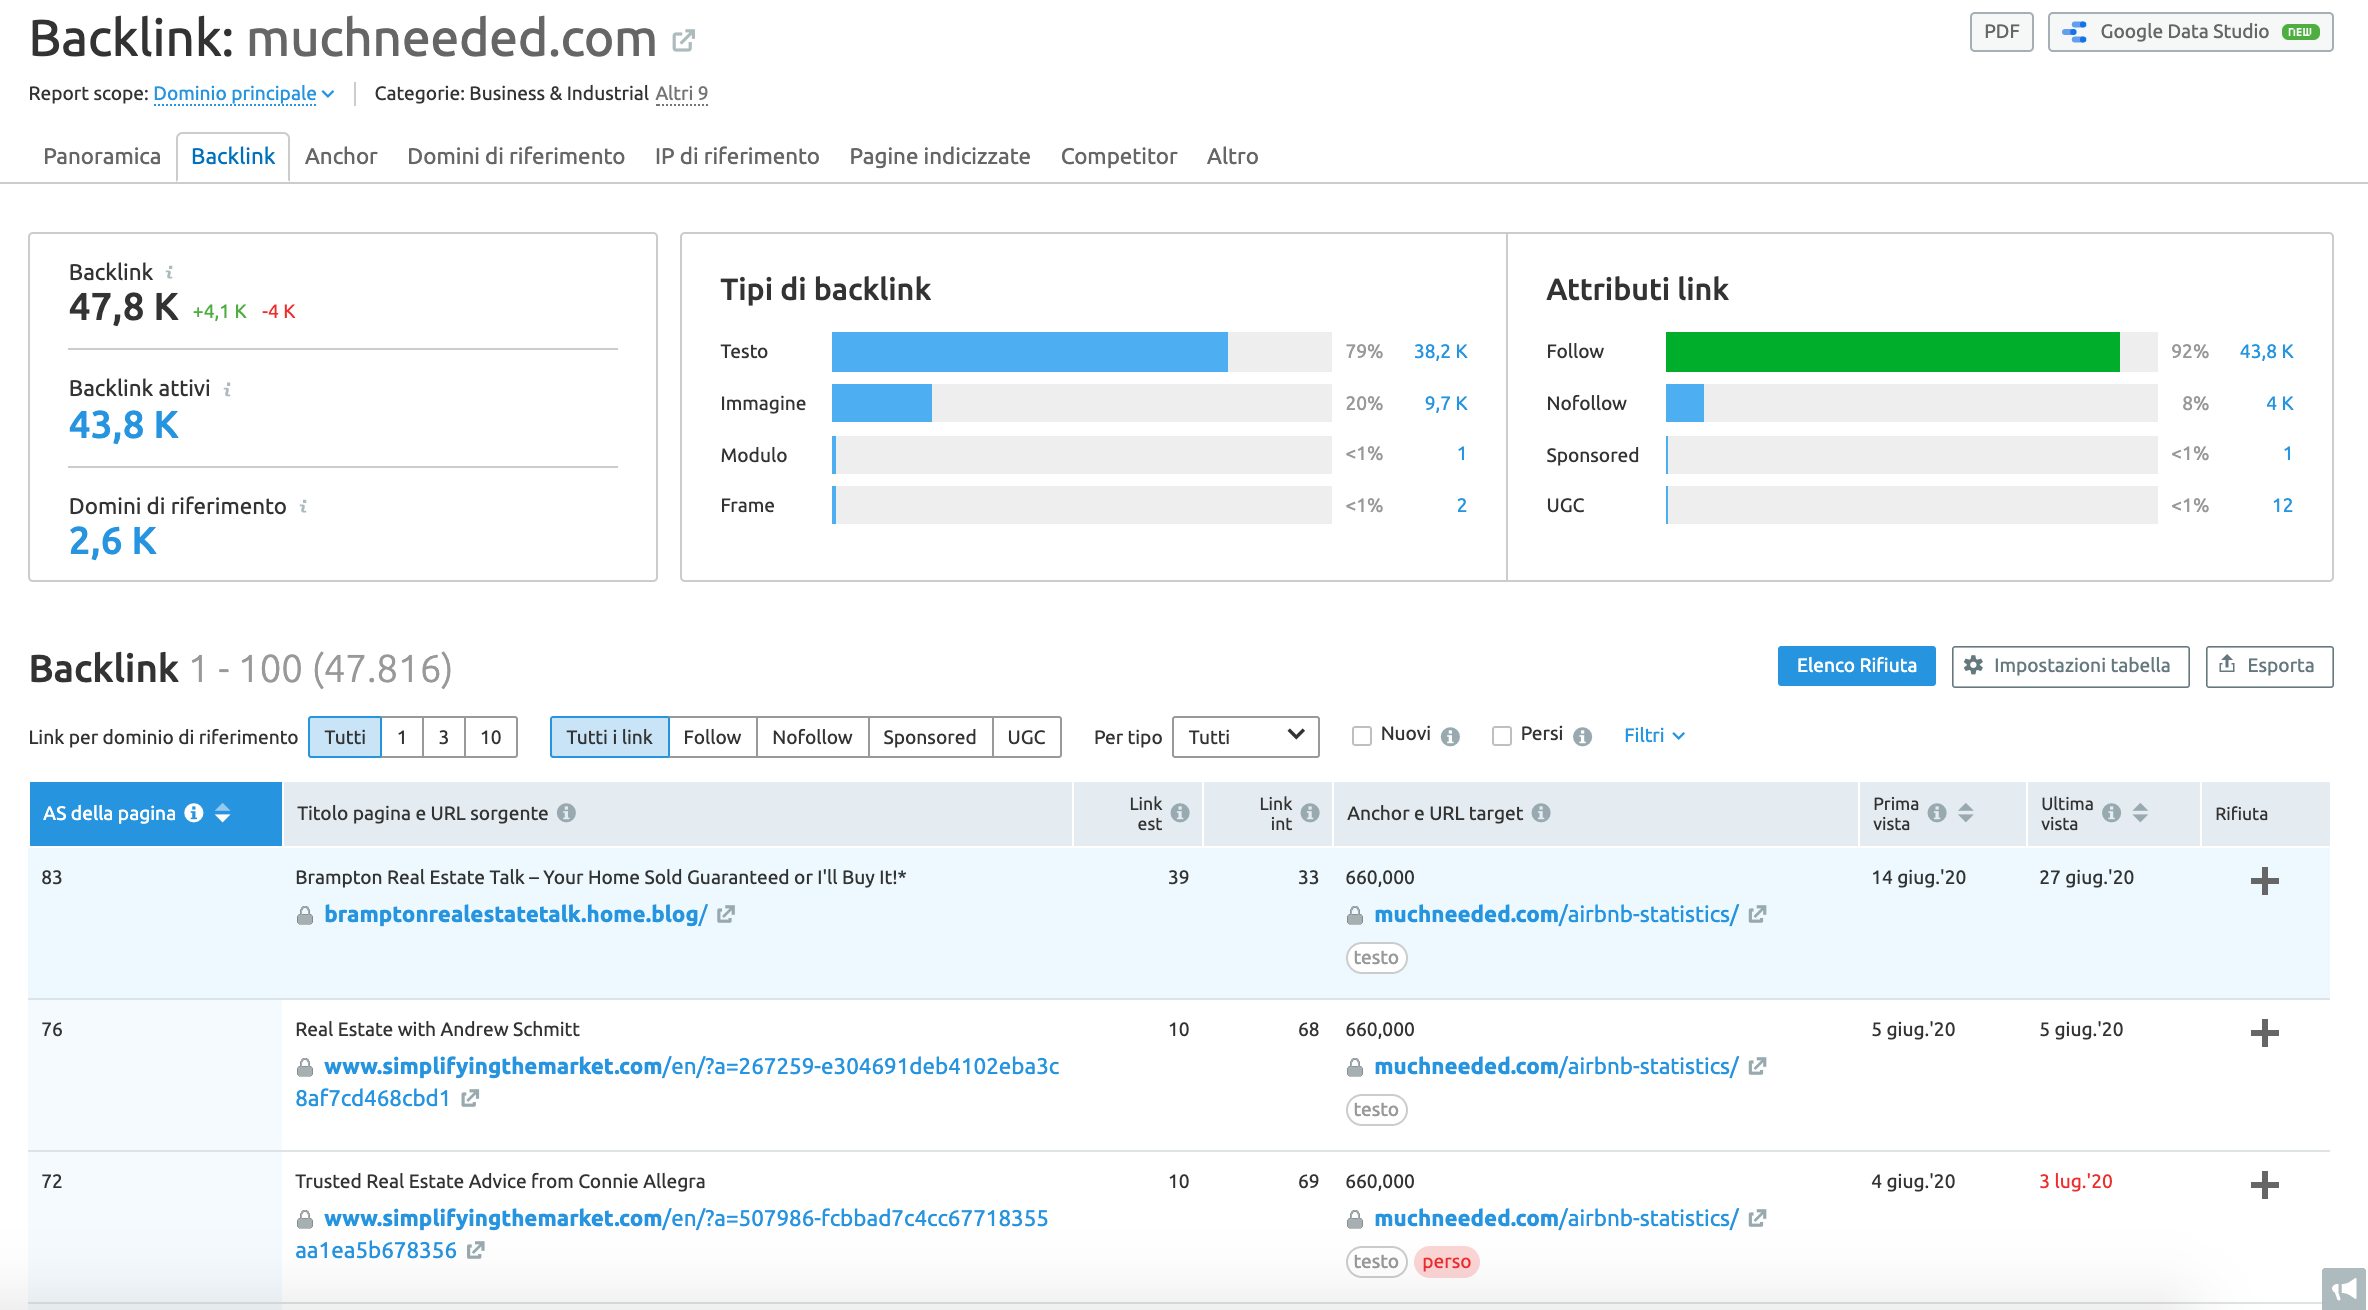Viewport: 2368px width, 1310px height.
Task: Filter by Follow links
Action: point(712,737)
